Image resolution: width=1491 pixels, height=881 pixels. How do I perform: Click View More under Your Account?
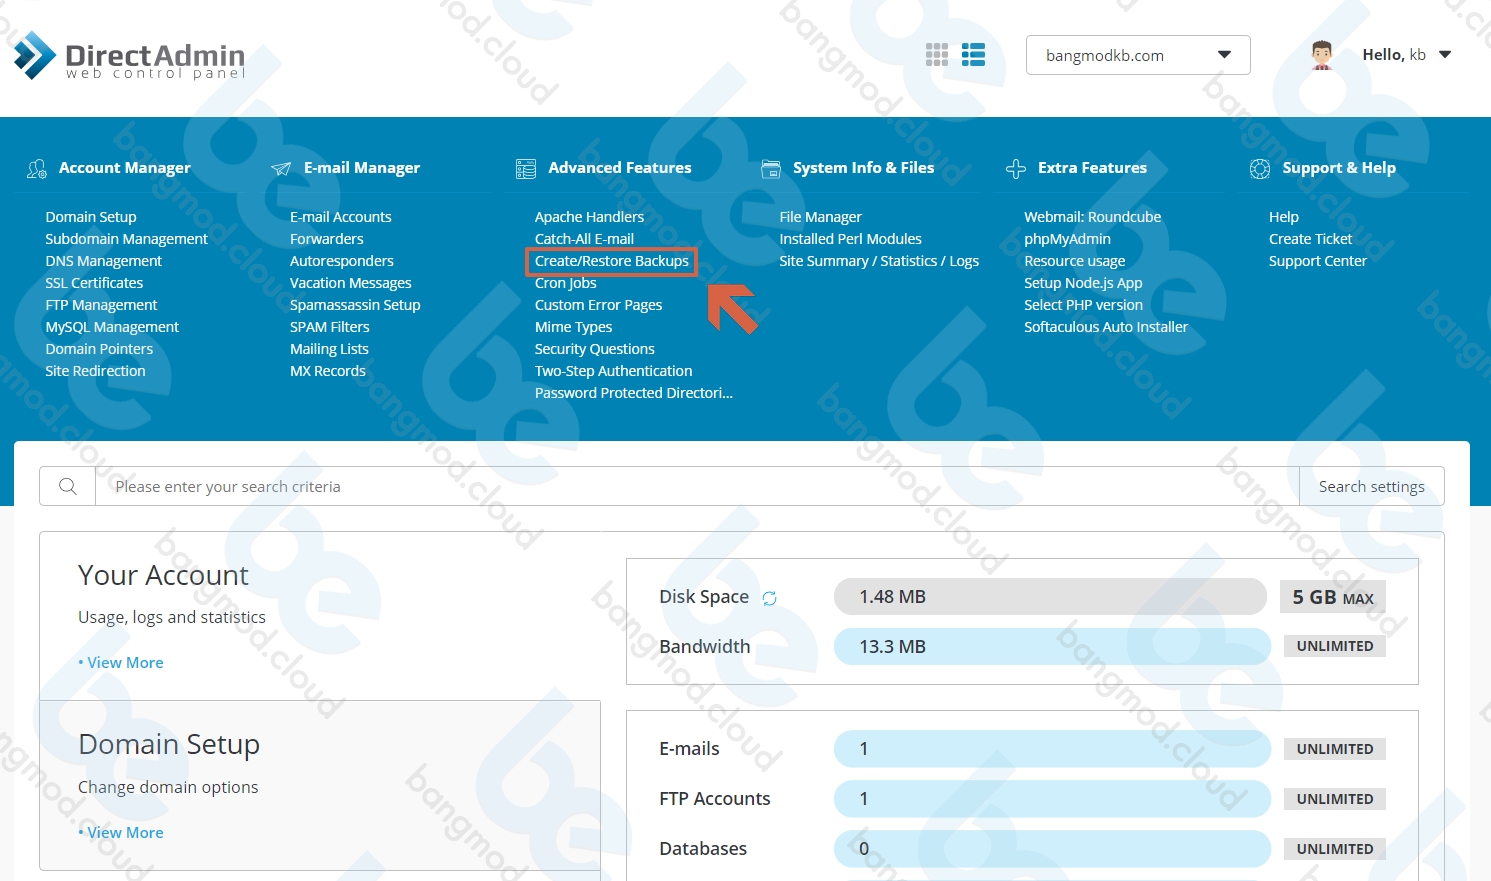125,663
